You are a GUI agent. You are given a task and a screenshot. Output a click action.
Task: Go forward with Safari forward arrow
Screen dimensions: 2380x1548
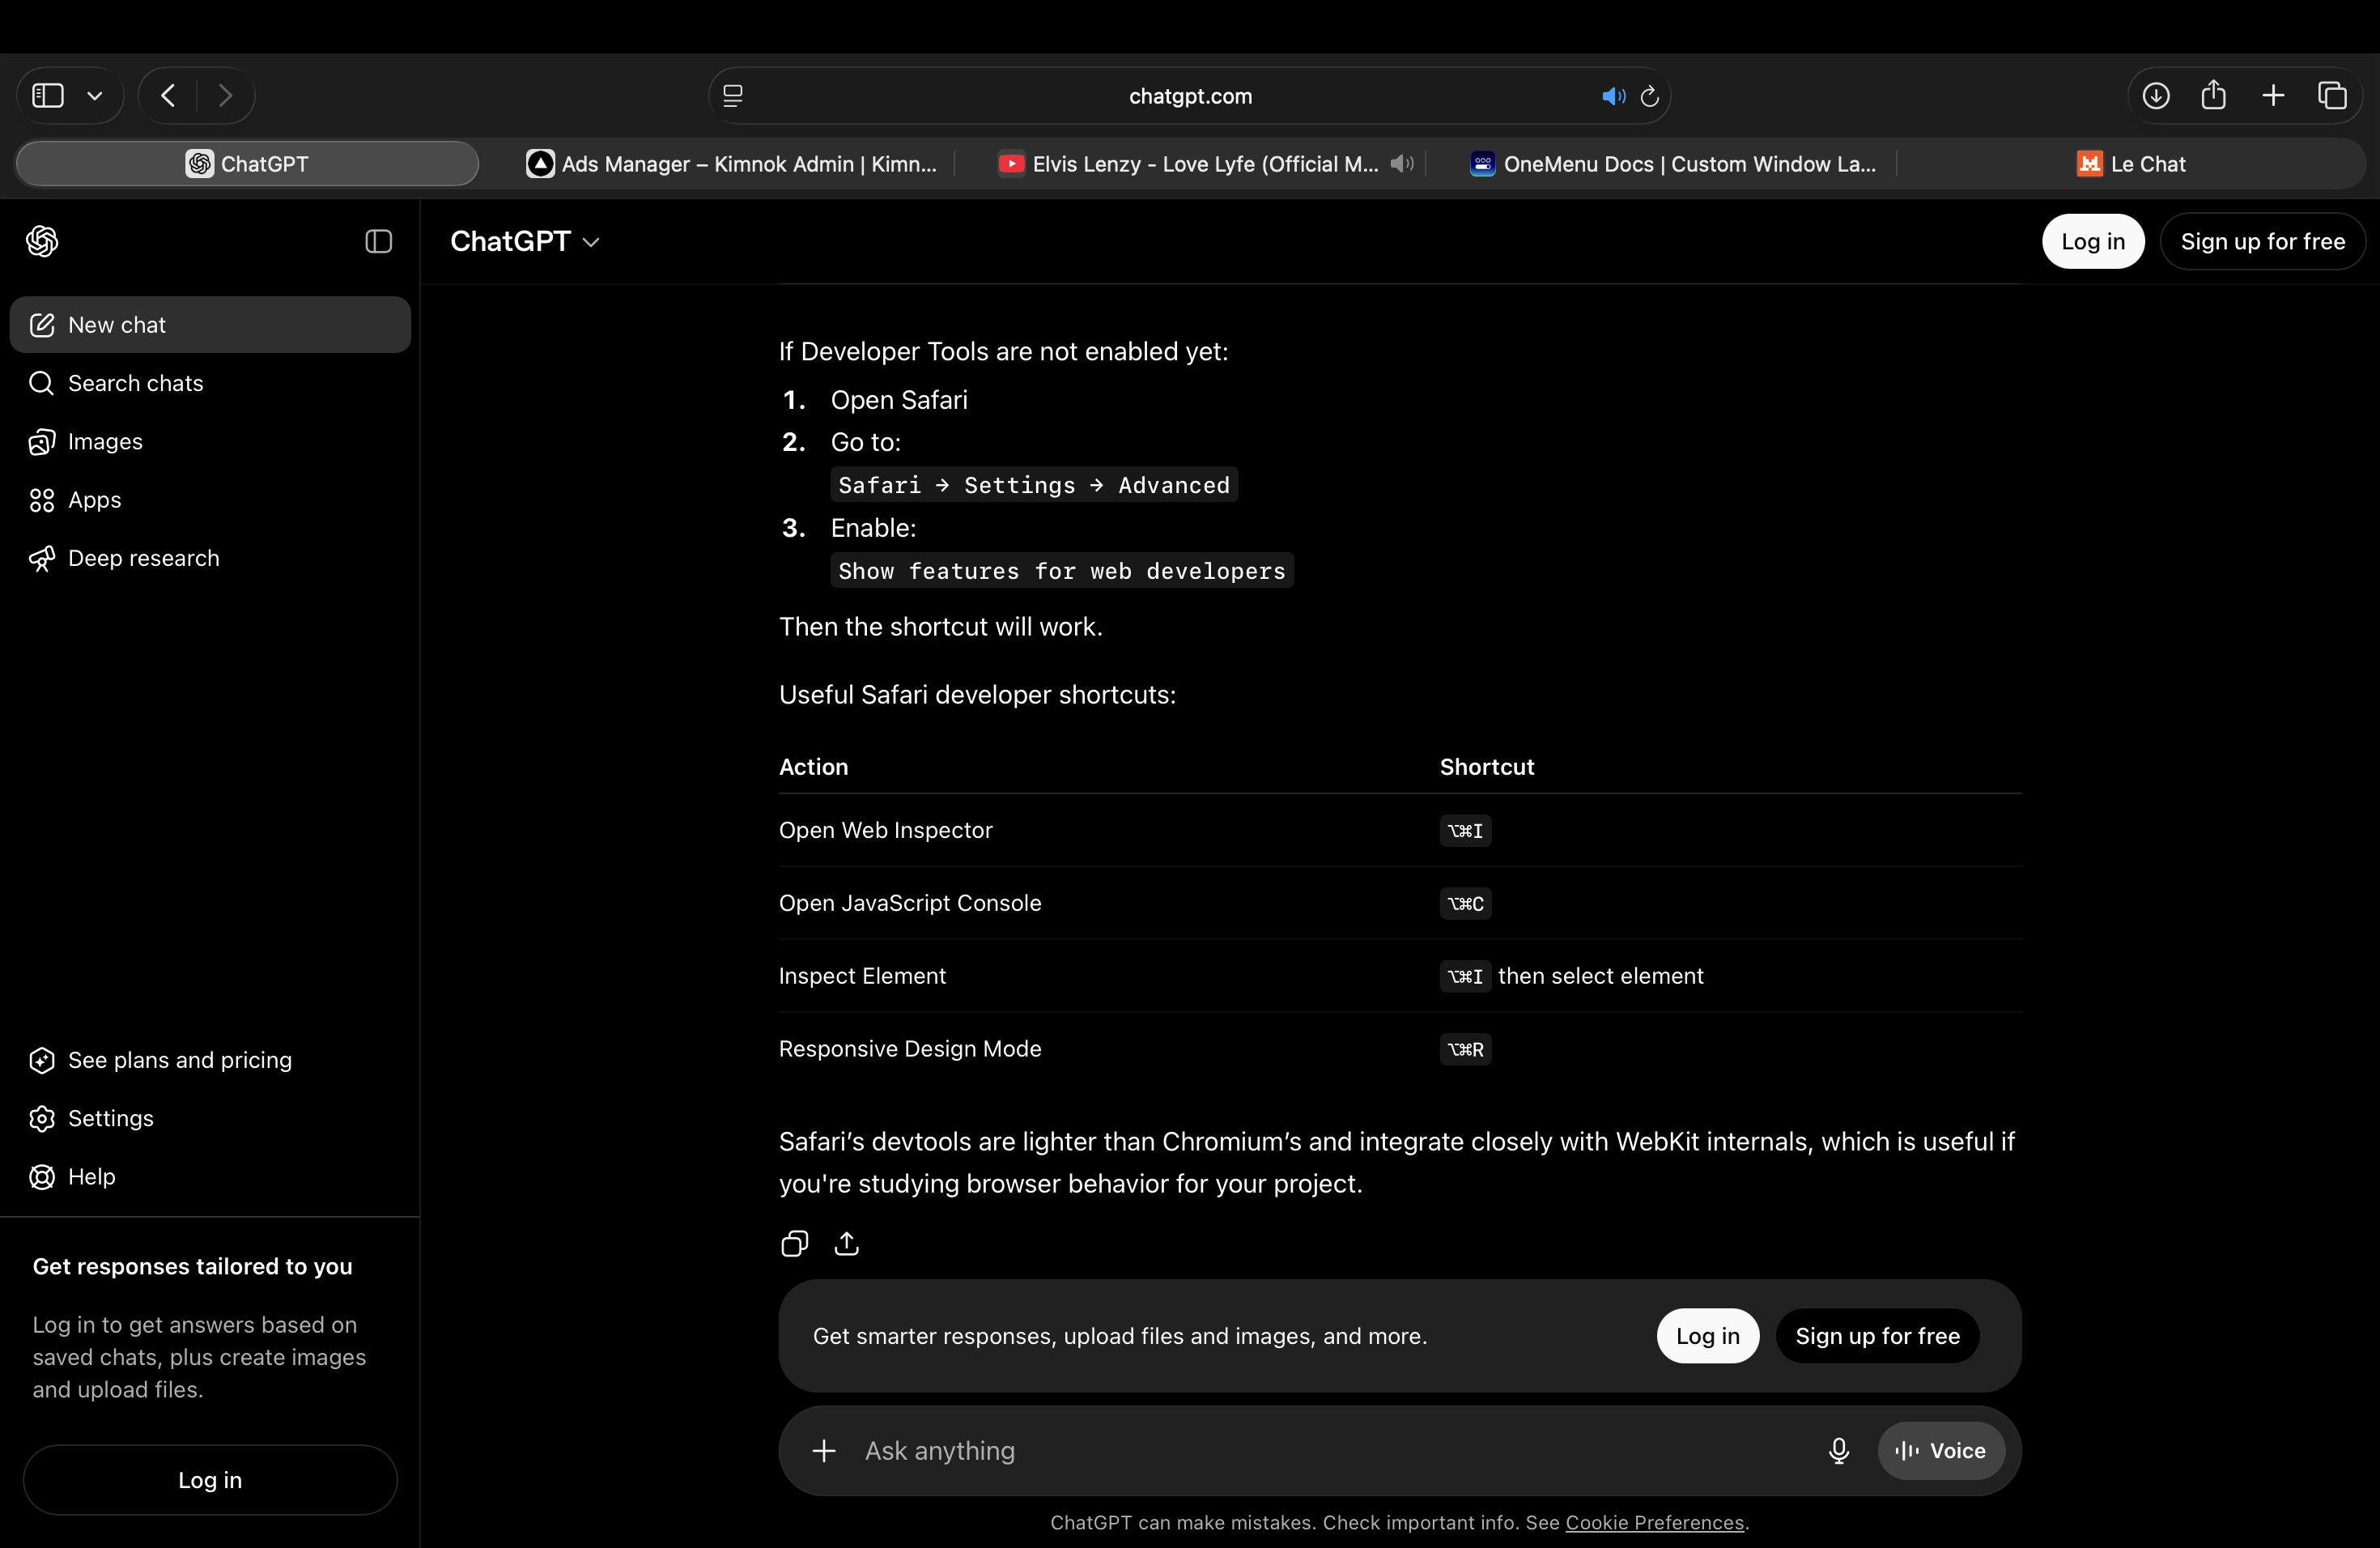[225, 96]
